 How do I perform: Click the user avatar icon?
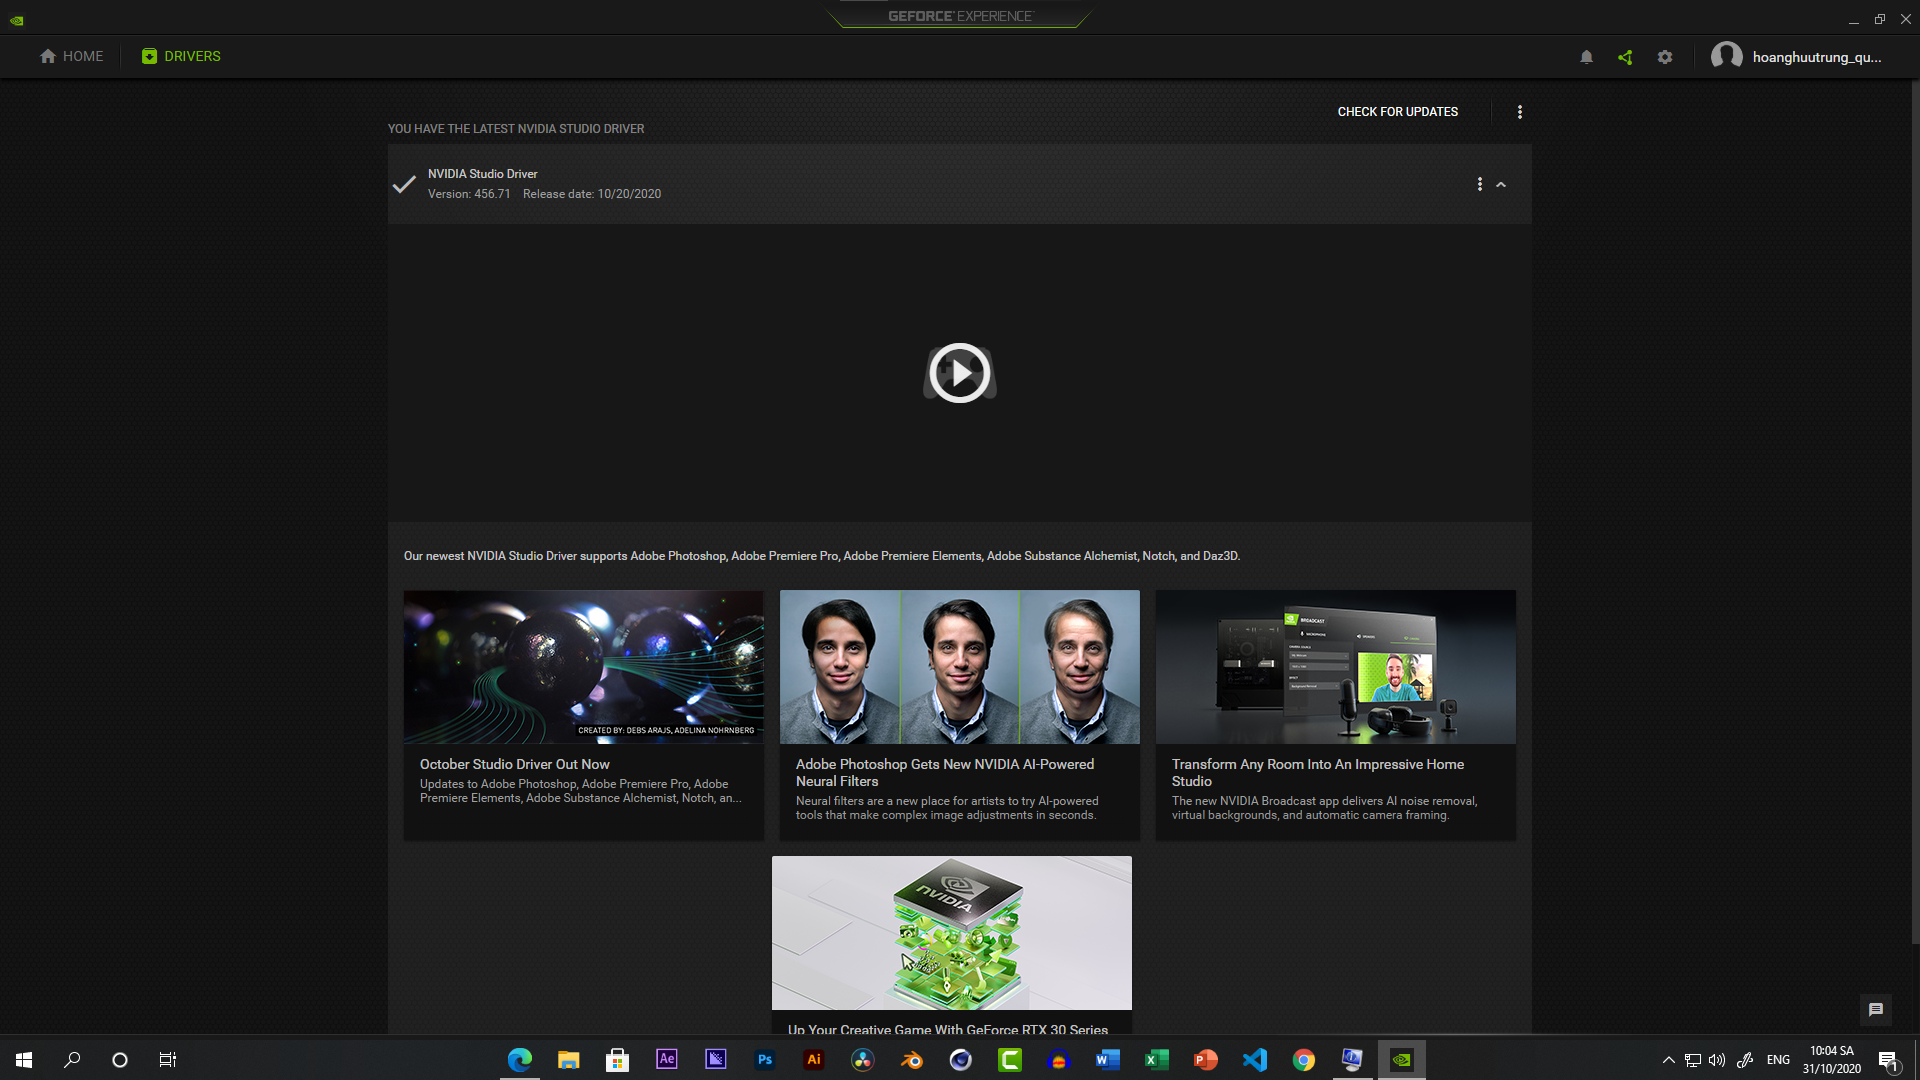coord(1727,56)
